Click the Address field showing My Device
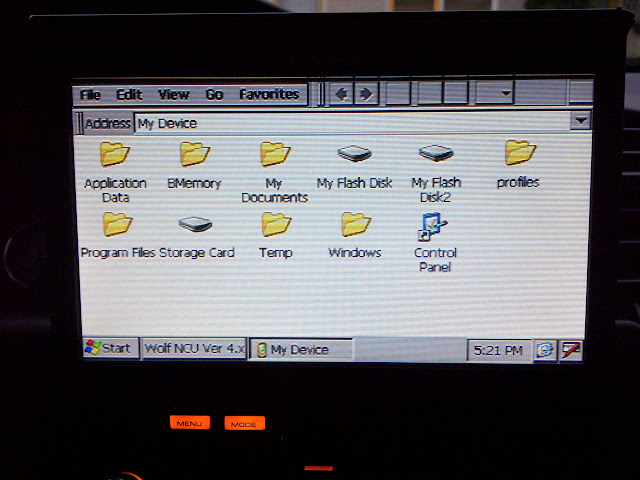 352,122
